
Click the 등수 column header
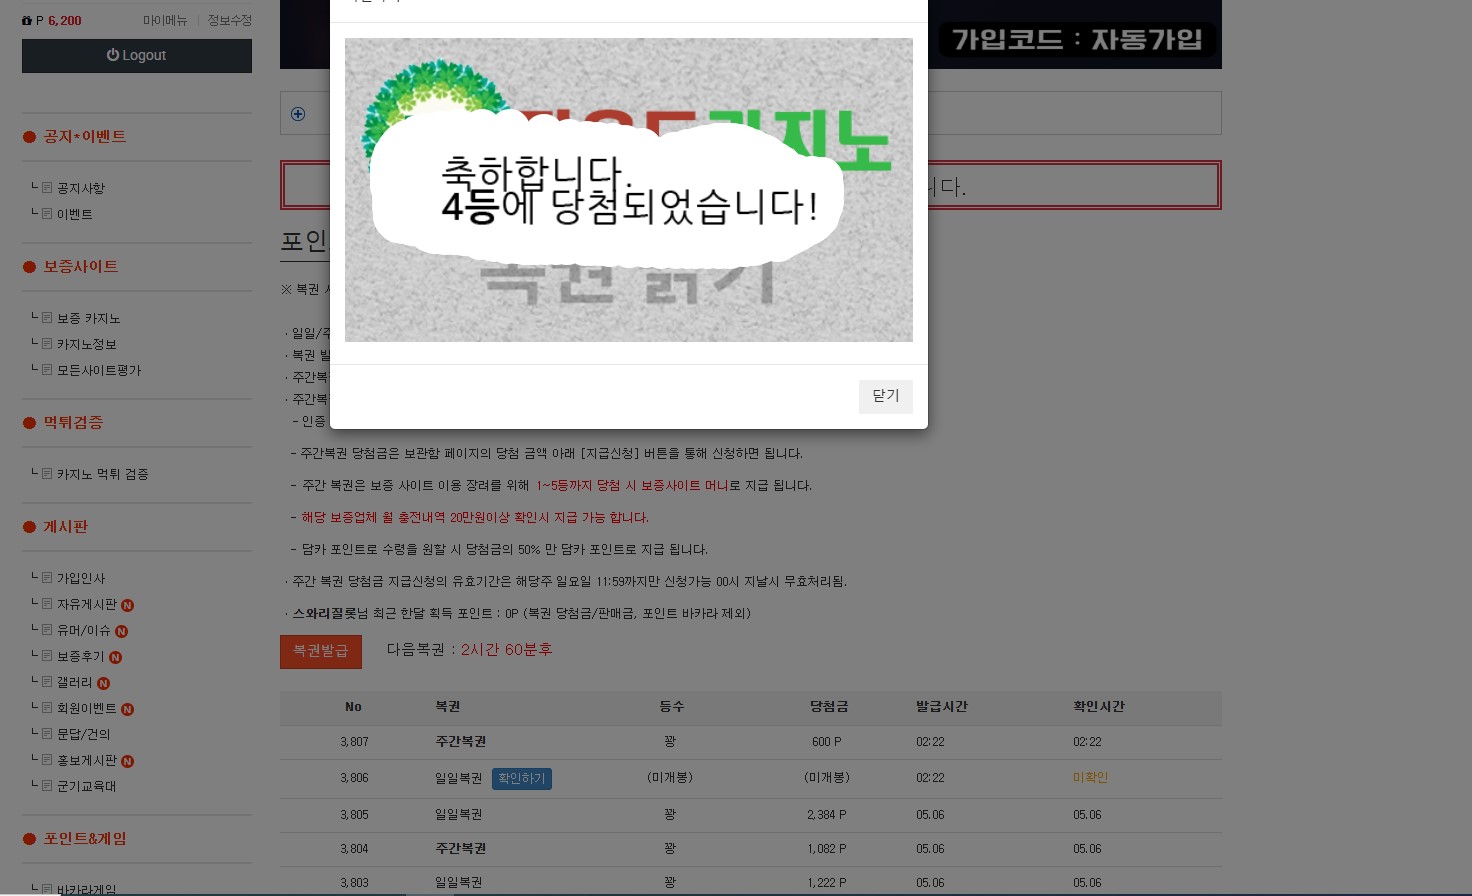pyautogui.click(x=672, y=707)
